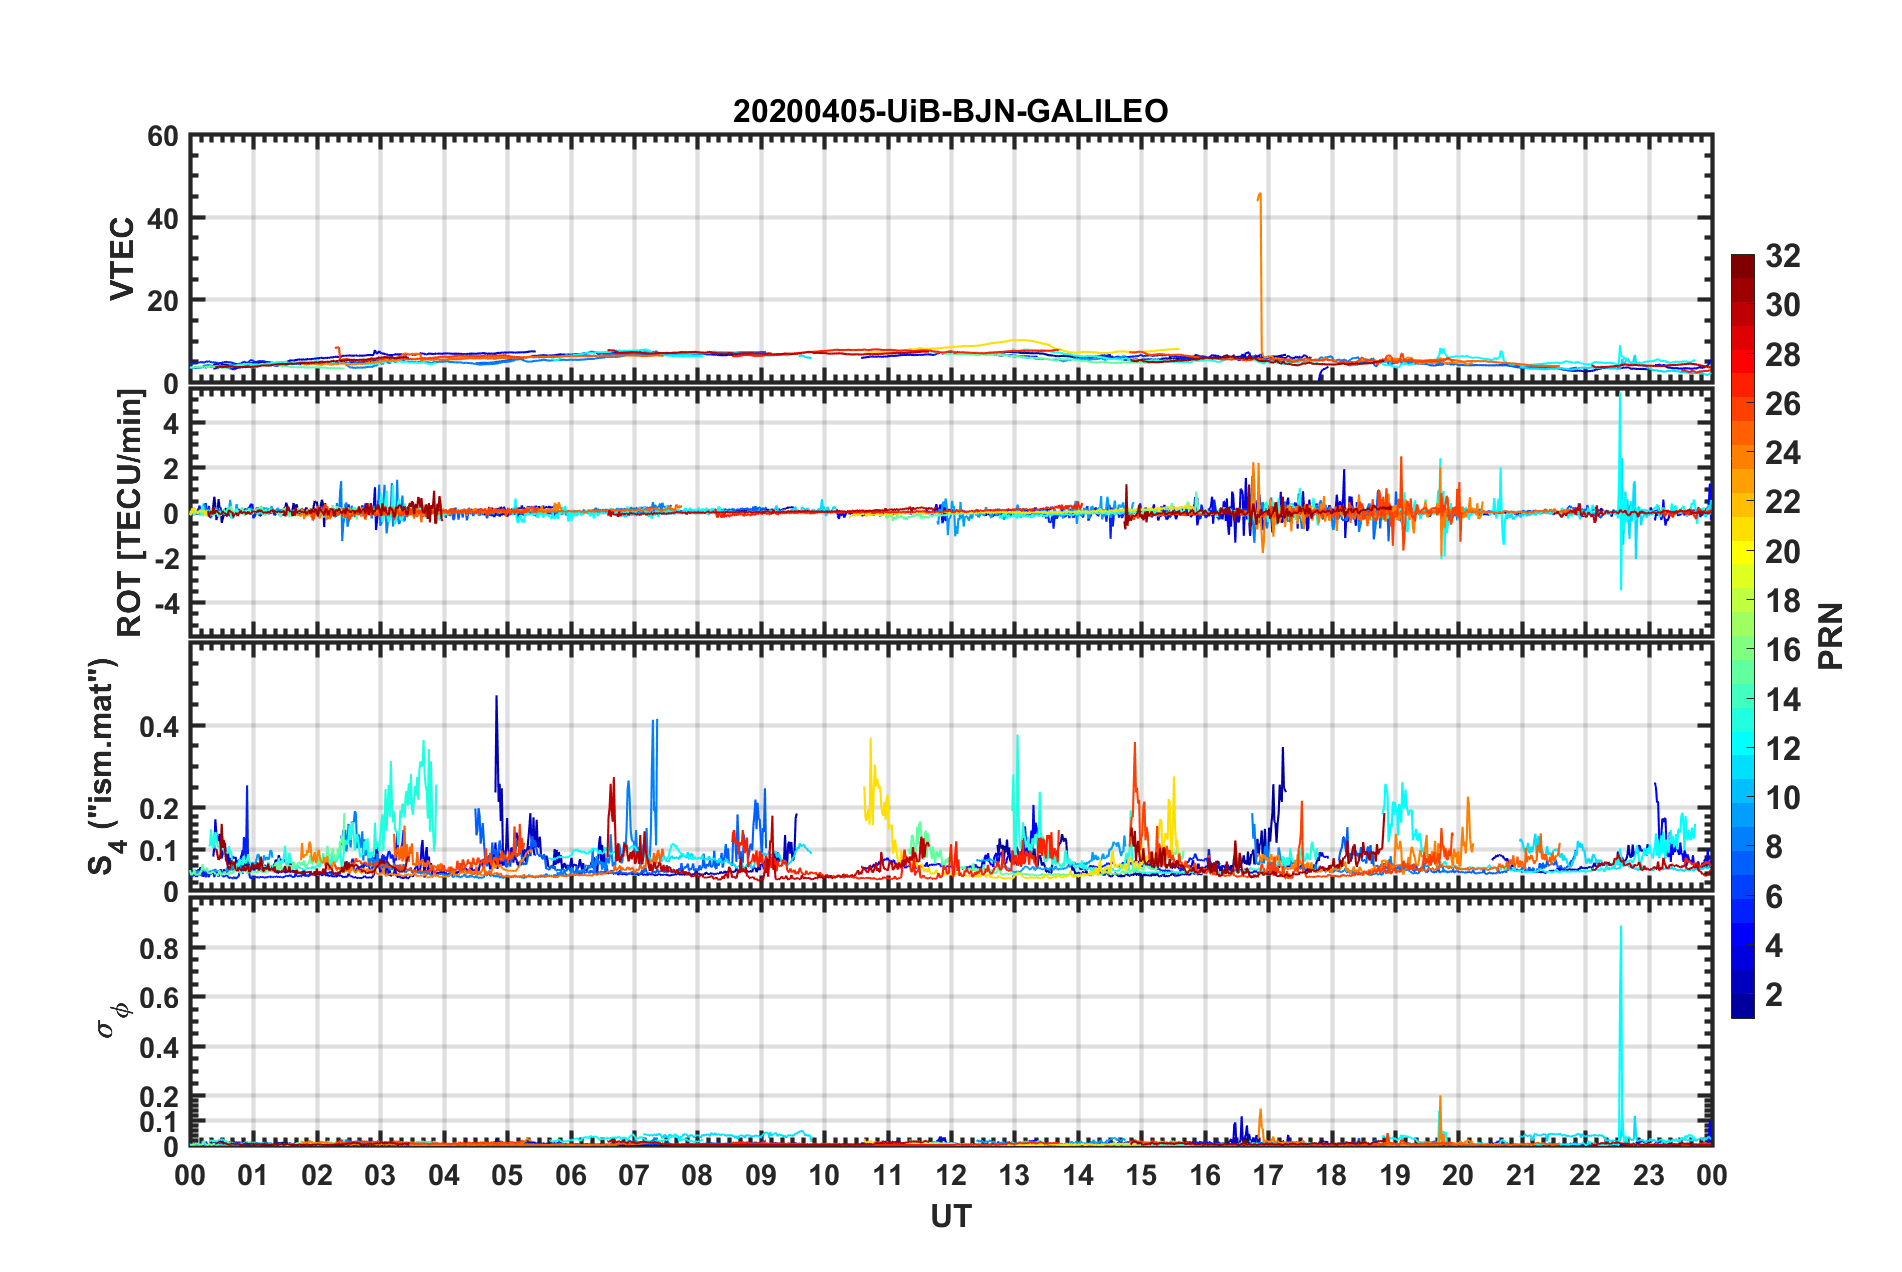Select the PRN colorbar label

coord(1830,636)
